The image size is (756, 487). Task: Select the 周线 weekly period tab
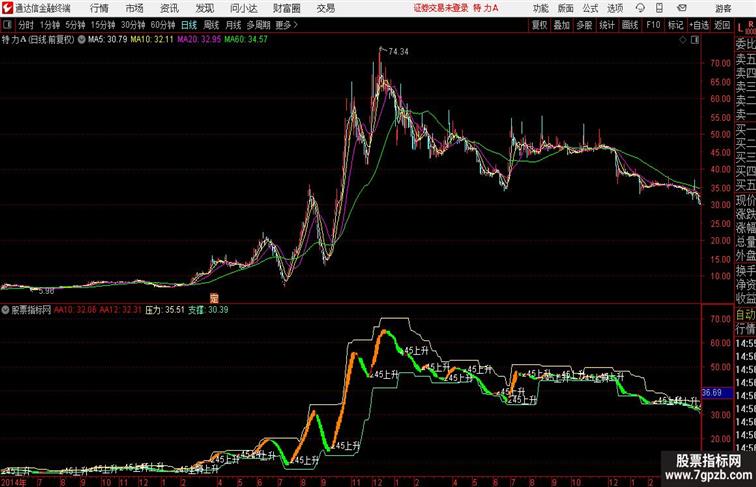click(x=211, y=25)
